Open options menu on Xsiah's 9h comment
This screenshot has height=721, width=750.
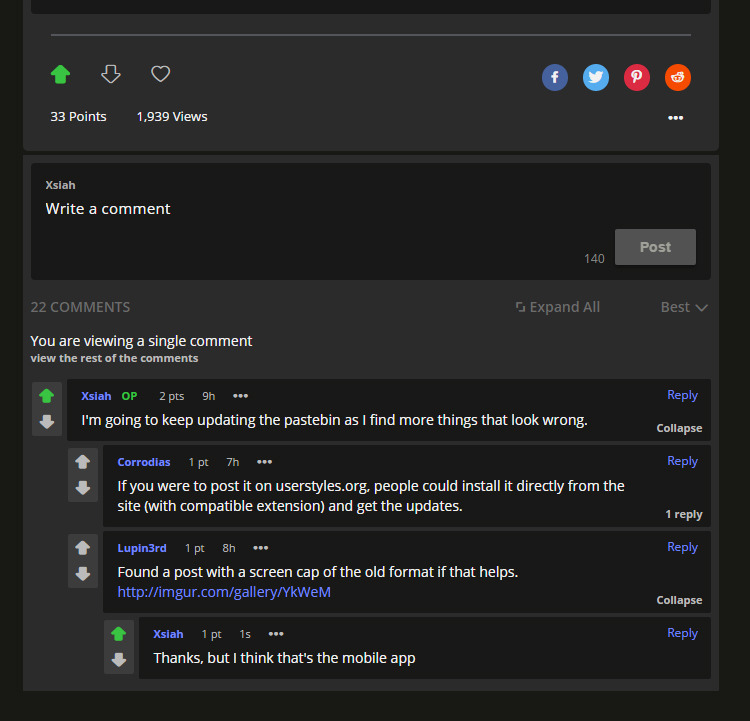click(x=240, y=396)
